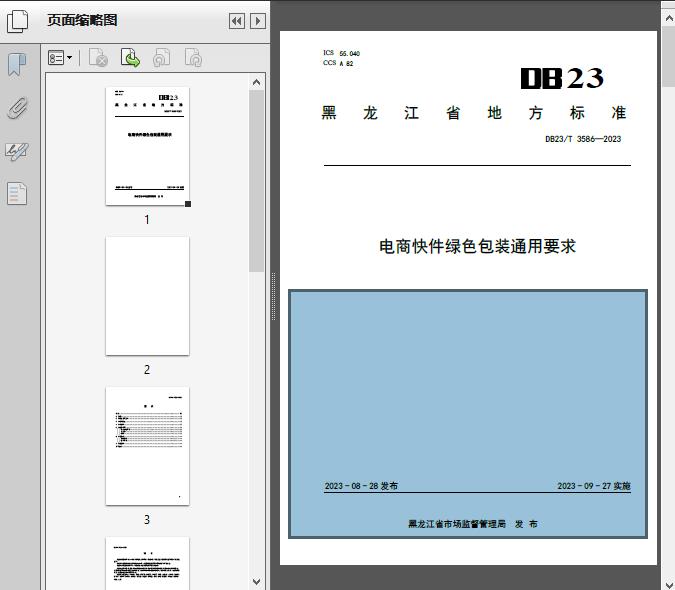This screenshot has width=675, height=590.
Task: Rotate pages counterclockwise icon
Action: [162, 59]
